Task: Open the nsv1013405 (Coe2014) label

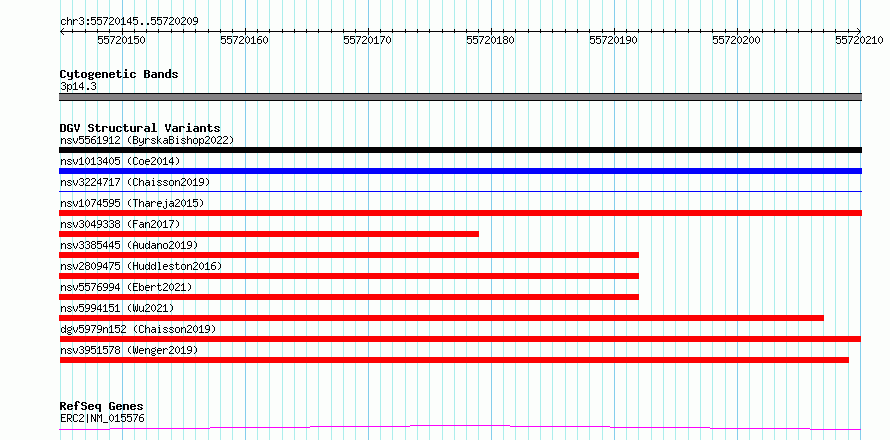Action: click(x=120, y=161)
